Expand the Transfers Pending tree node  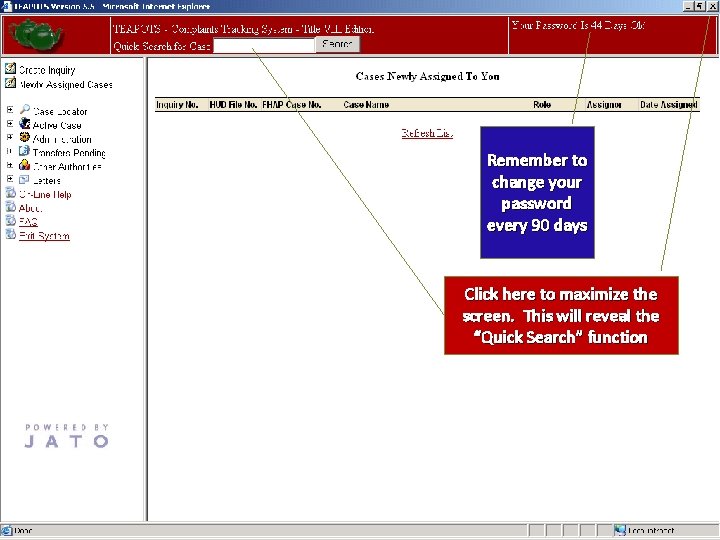10,151
